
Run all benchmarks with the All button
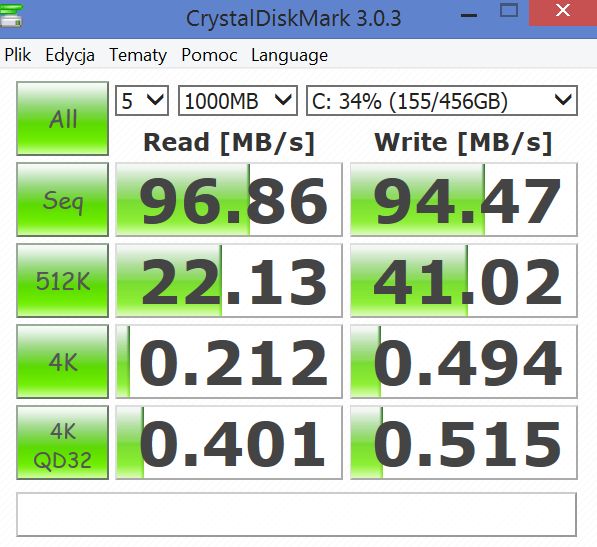point(62,118)
